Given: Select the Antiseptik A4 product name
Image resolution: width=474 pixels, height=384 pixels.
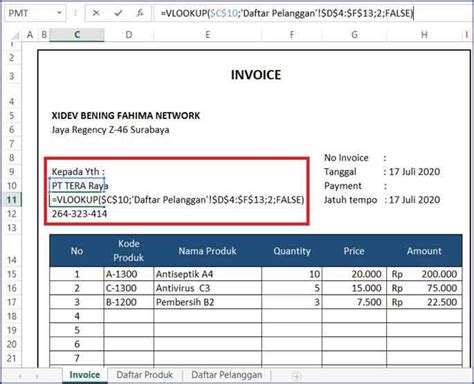Looking at the screenshot, I should pyautogui.click(x=208, y=274).
